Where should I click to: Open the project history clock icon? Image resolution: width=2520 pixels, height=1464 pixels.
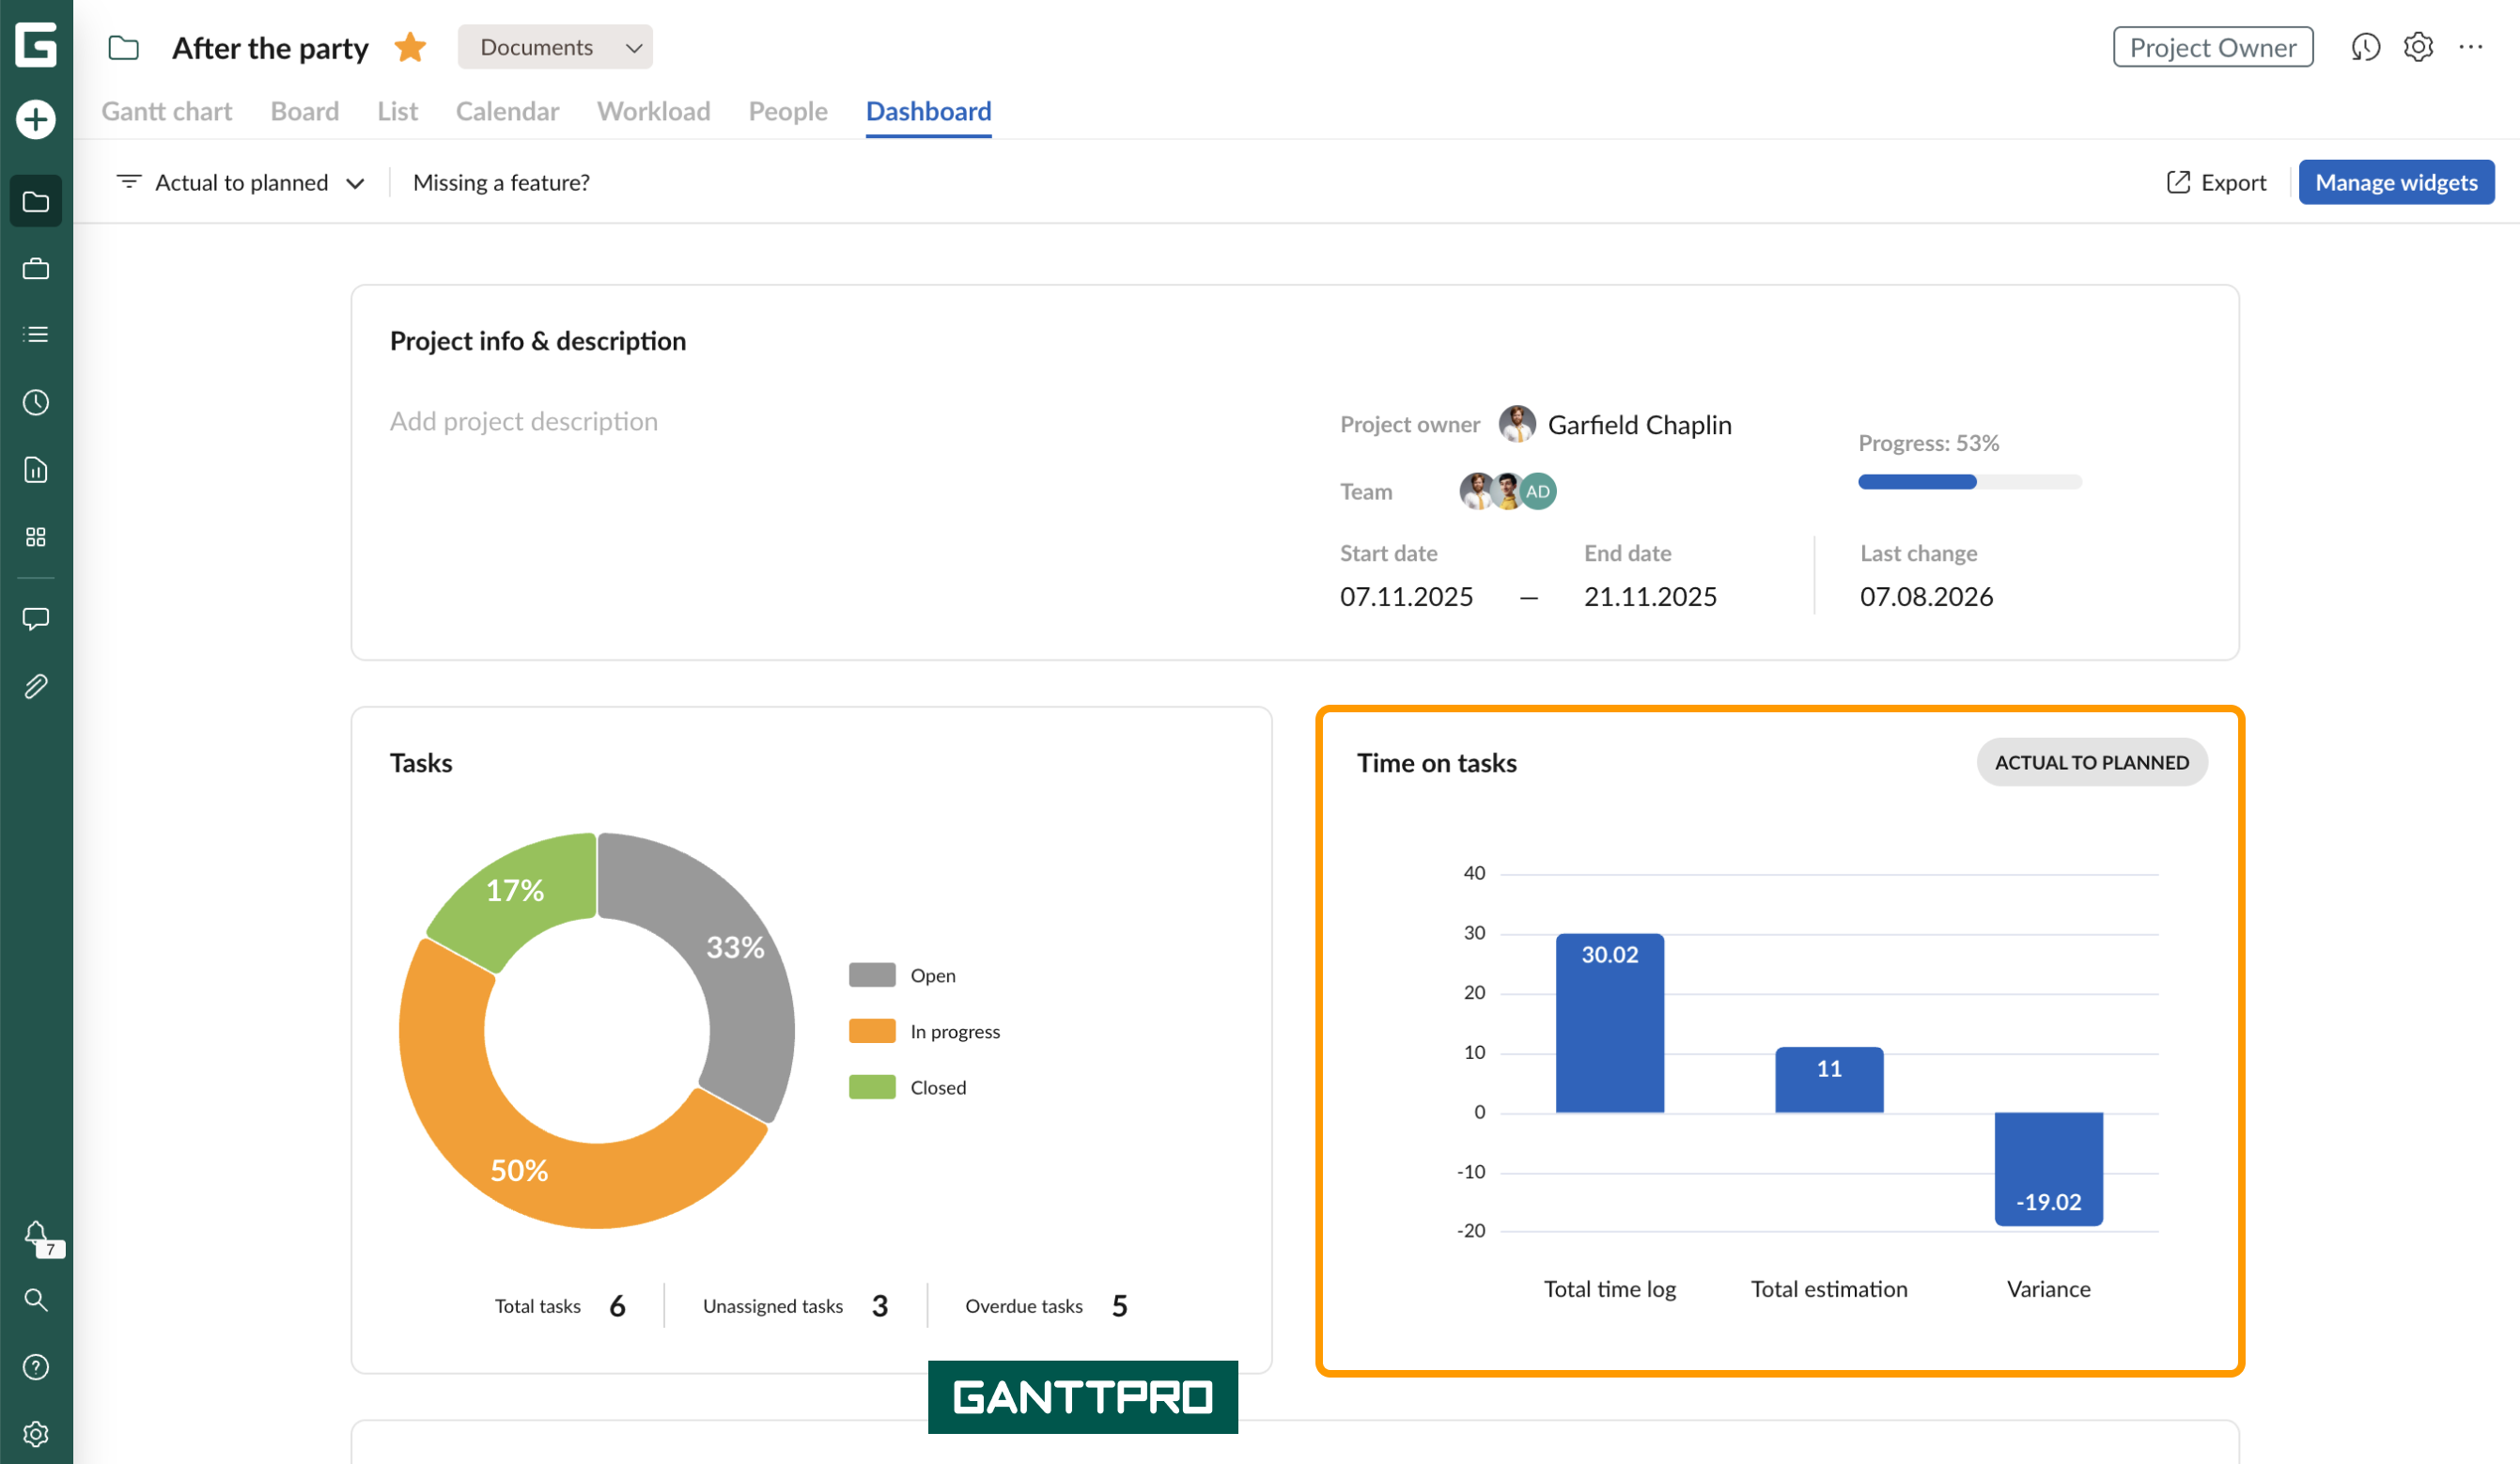[2365, 47]
